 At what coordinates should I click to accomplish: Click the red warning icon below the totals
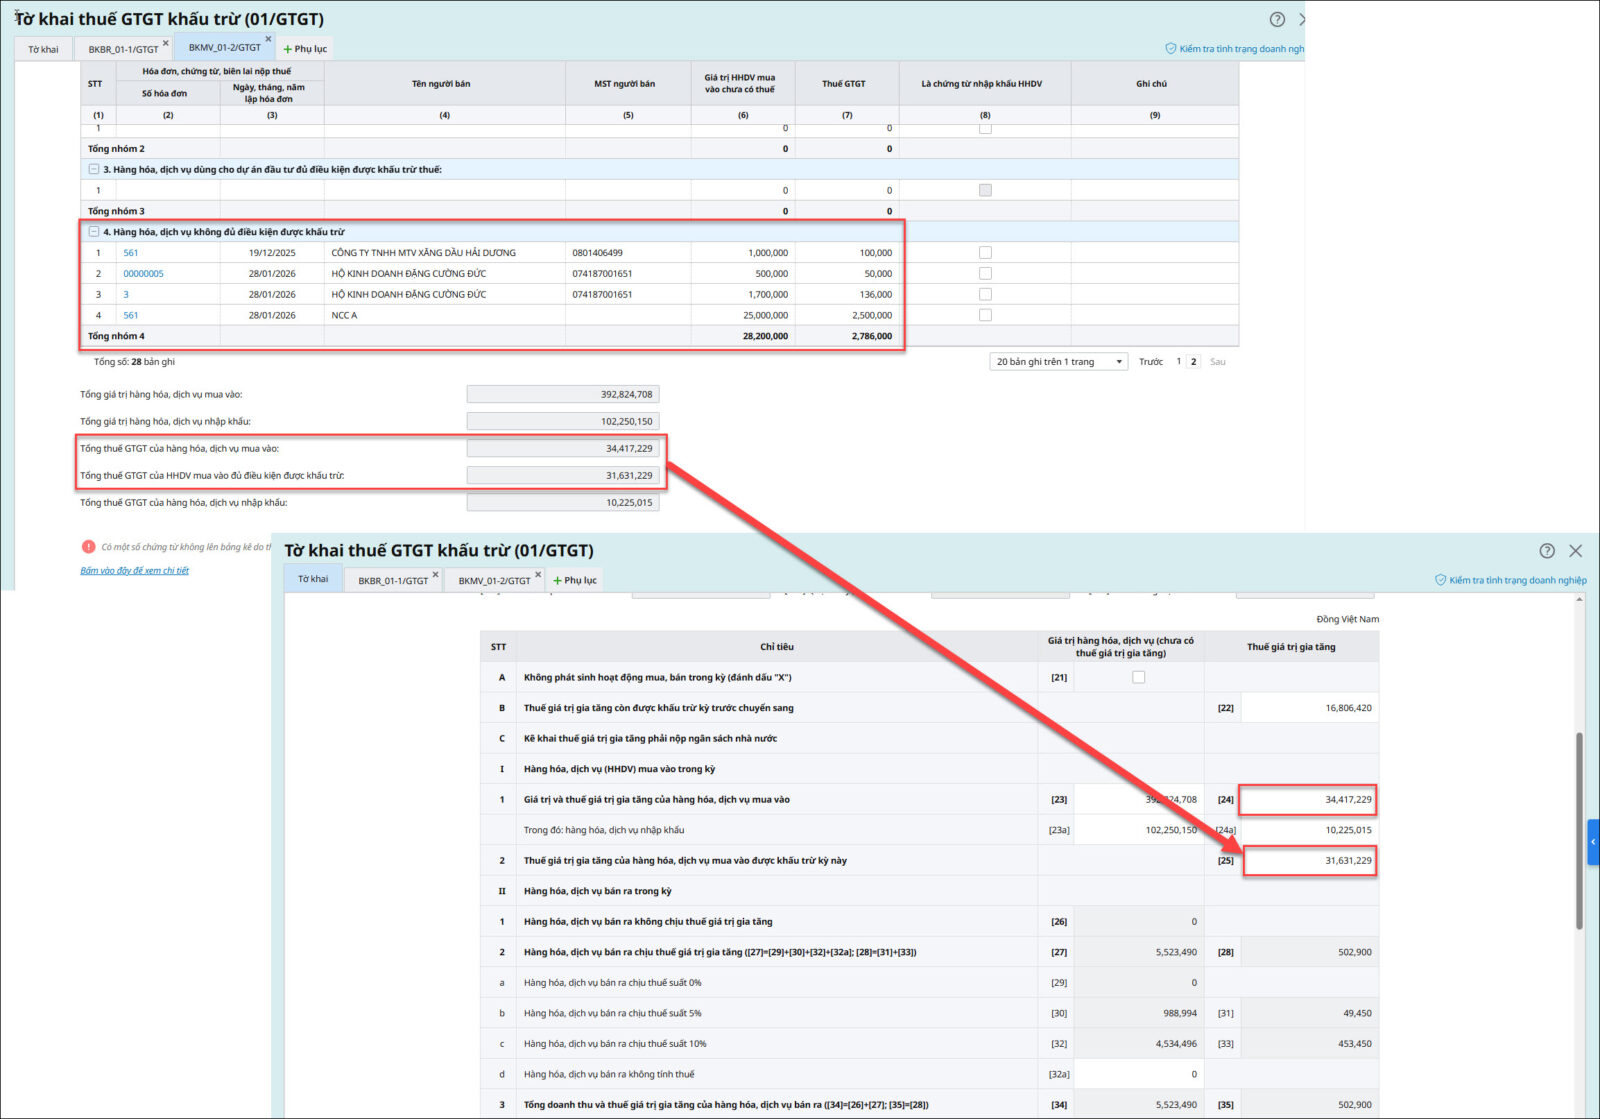[x=88, y=547]
